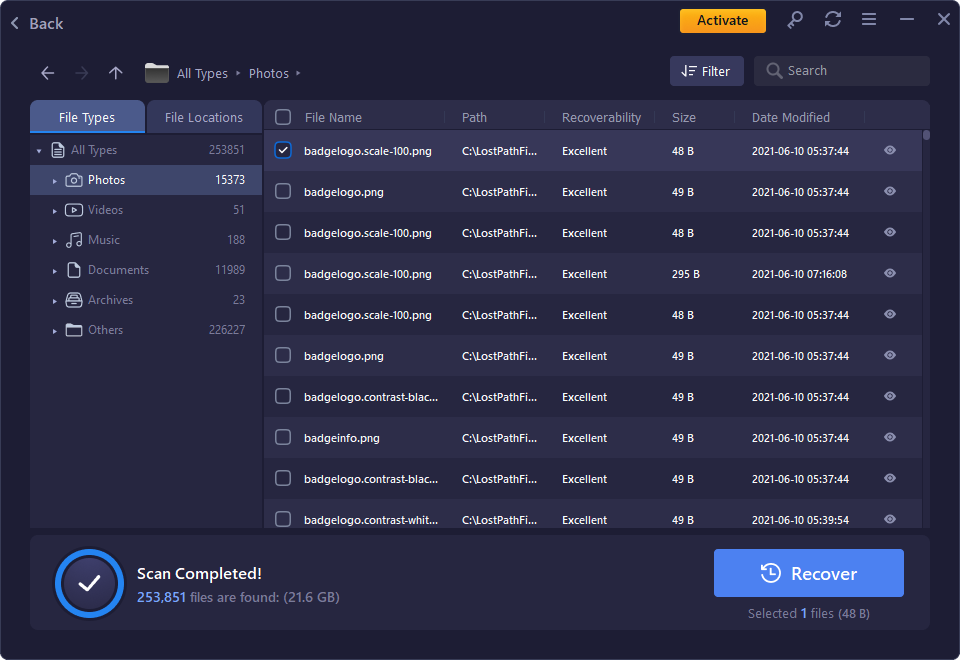Open the Filter sorting options
This screenshot has height=660, width=960.
(706, 70)
